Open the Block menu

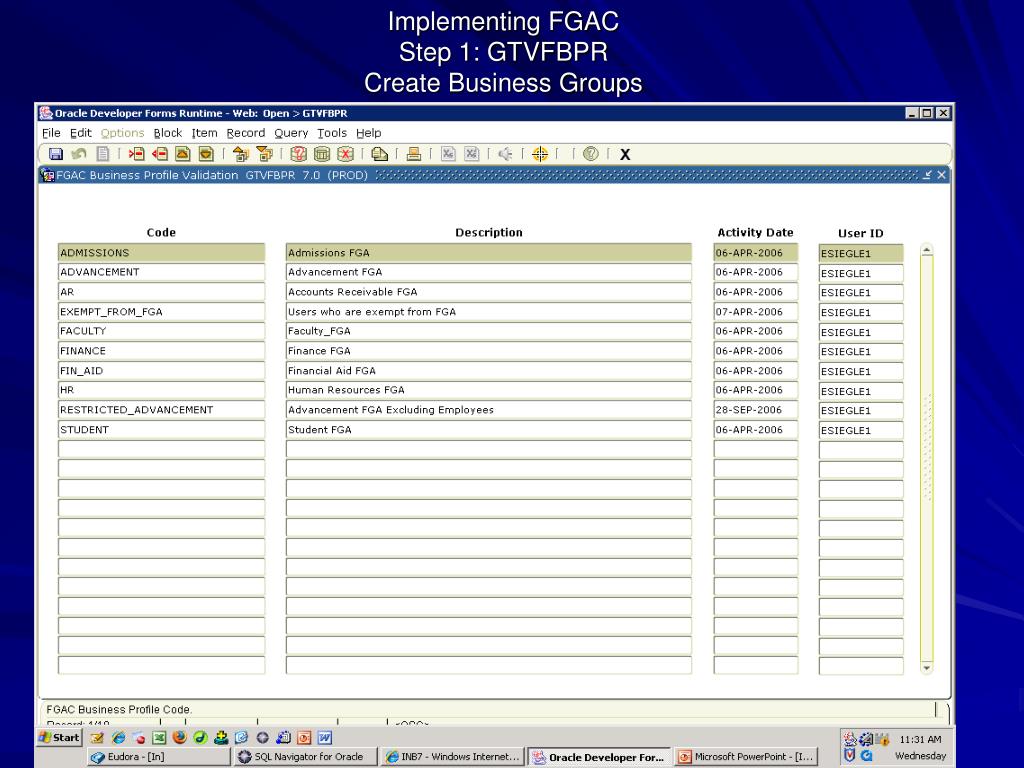pos(168,133)
